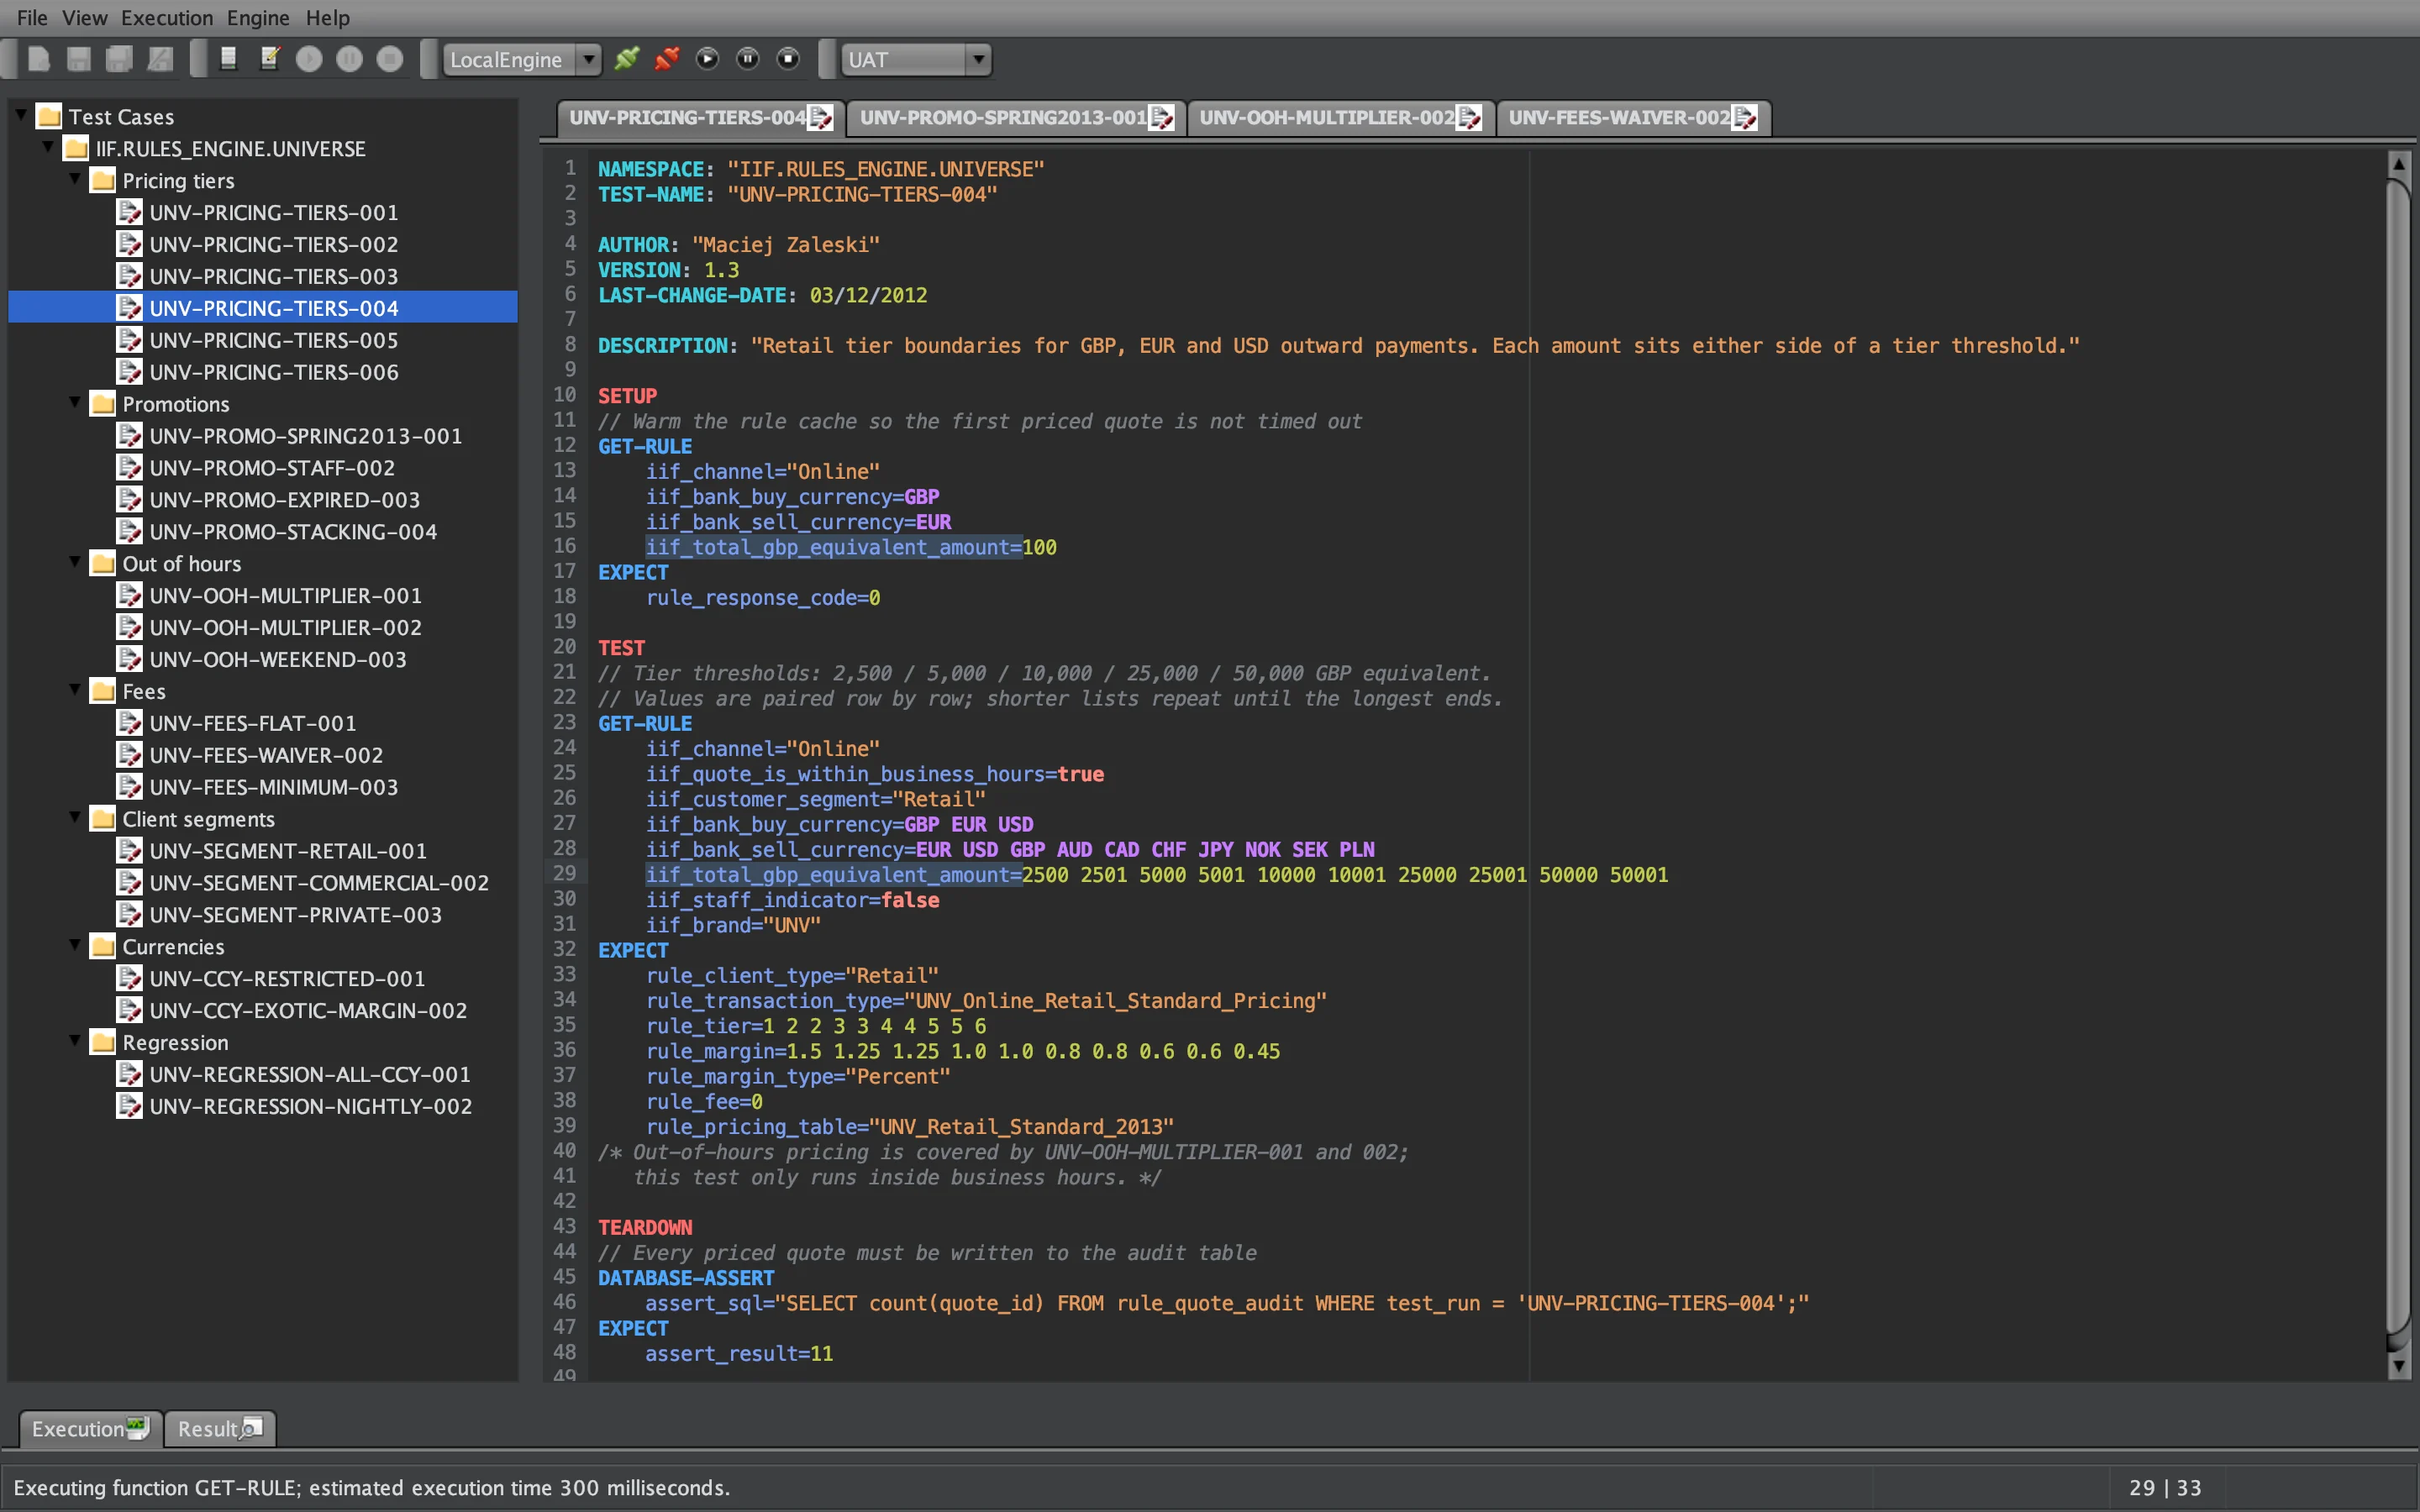Stop the engine with the black stop button
Image resolution: width=2420 pixels, height=1512 pixels.
[x=789, y=59]
